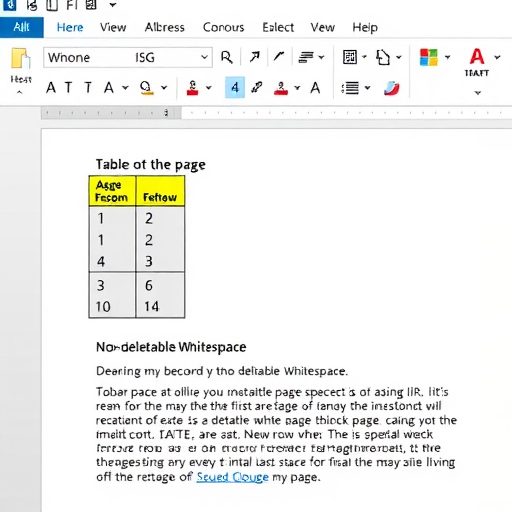The image size is (512, 512).
Task: Click the paint brush tool icon
Action: point(257,87)
